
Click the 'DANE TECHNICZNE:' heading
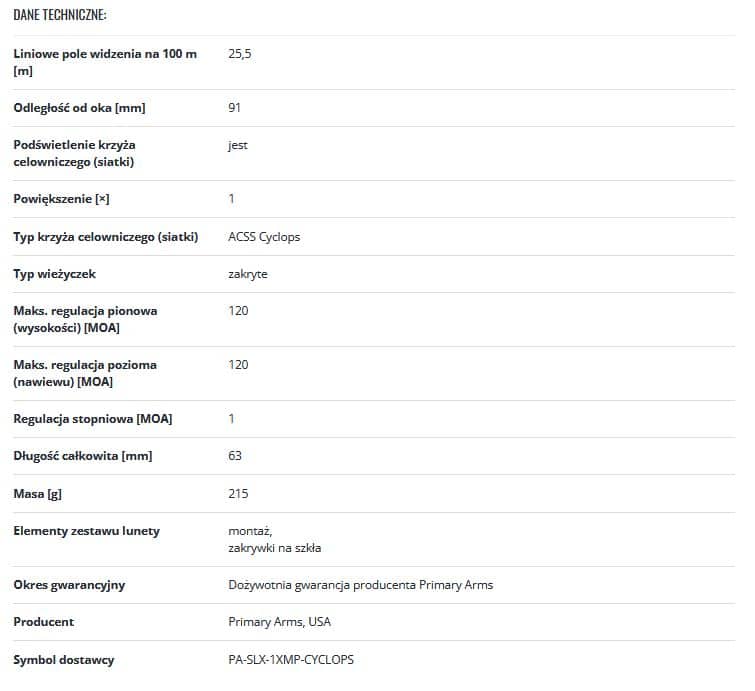(x=60, y=15)
